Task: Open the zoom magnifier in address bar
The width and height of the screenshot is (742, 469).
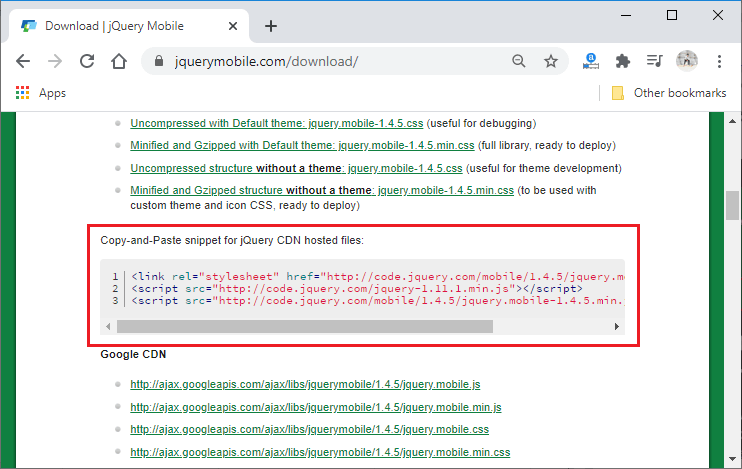Action: click(519, 61)
